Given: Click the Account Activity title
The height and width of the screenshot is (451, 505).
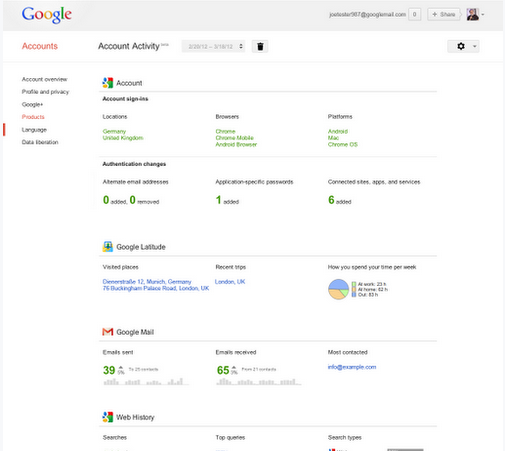Looking at the screenshot, I should (x=129, y=46).
